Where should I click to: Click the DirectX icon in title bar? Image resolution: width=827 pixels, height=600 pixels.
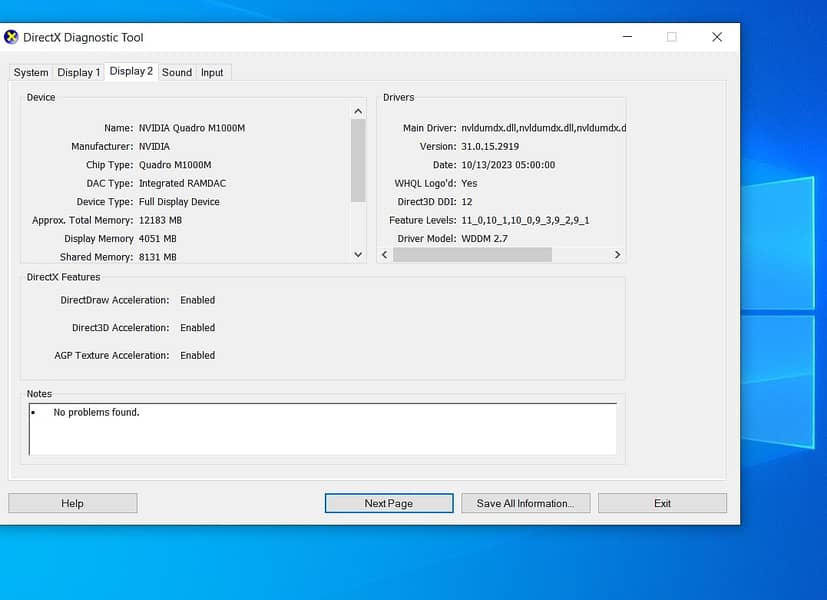click(x=12, y=37)
